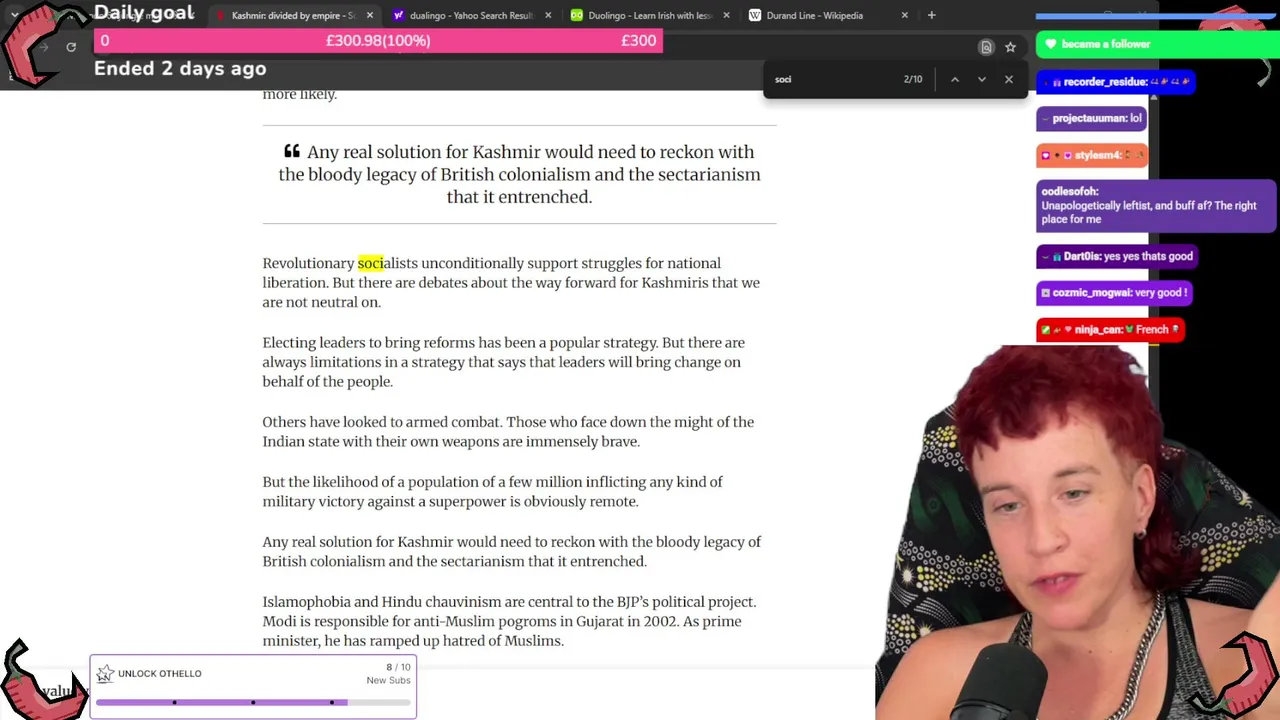
Task: Click the pull-quote quotation mark icon
Action: 292,151
